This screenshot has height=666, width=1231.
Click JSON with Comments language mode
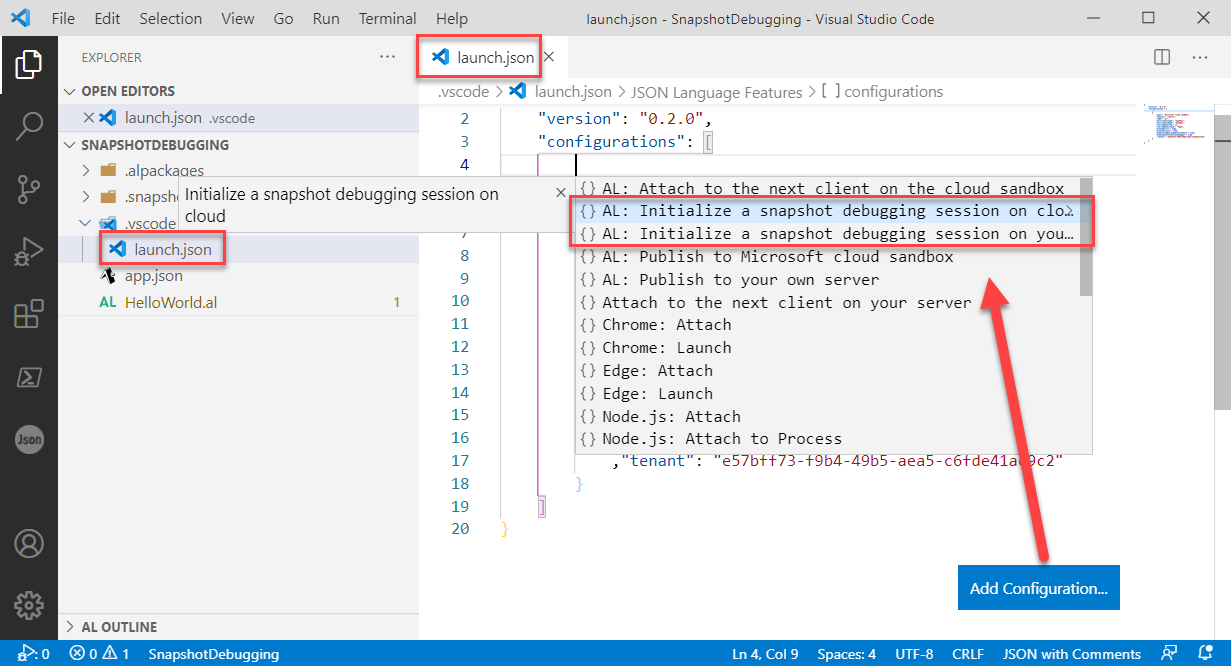tap(1072, 654)
